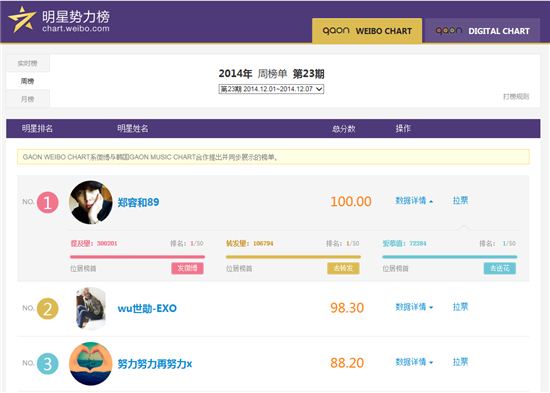Collapse 数据详情 for 郑容和89
Image resolution: width=550 pixels, height=393 pixels.
(414, 201)
